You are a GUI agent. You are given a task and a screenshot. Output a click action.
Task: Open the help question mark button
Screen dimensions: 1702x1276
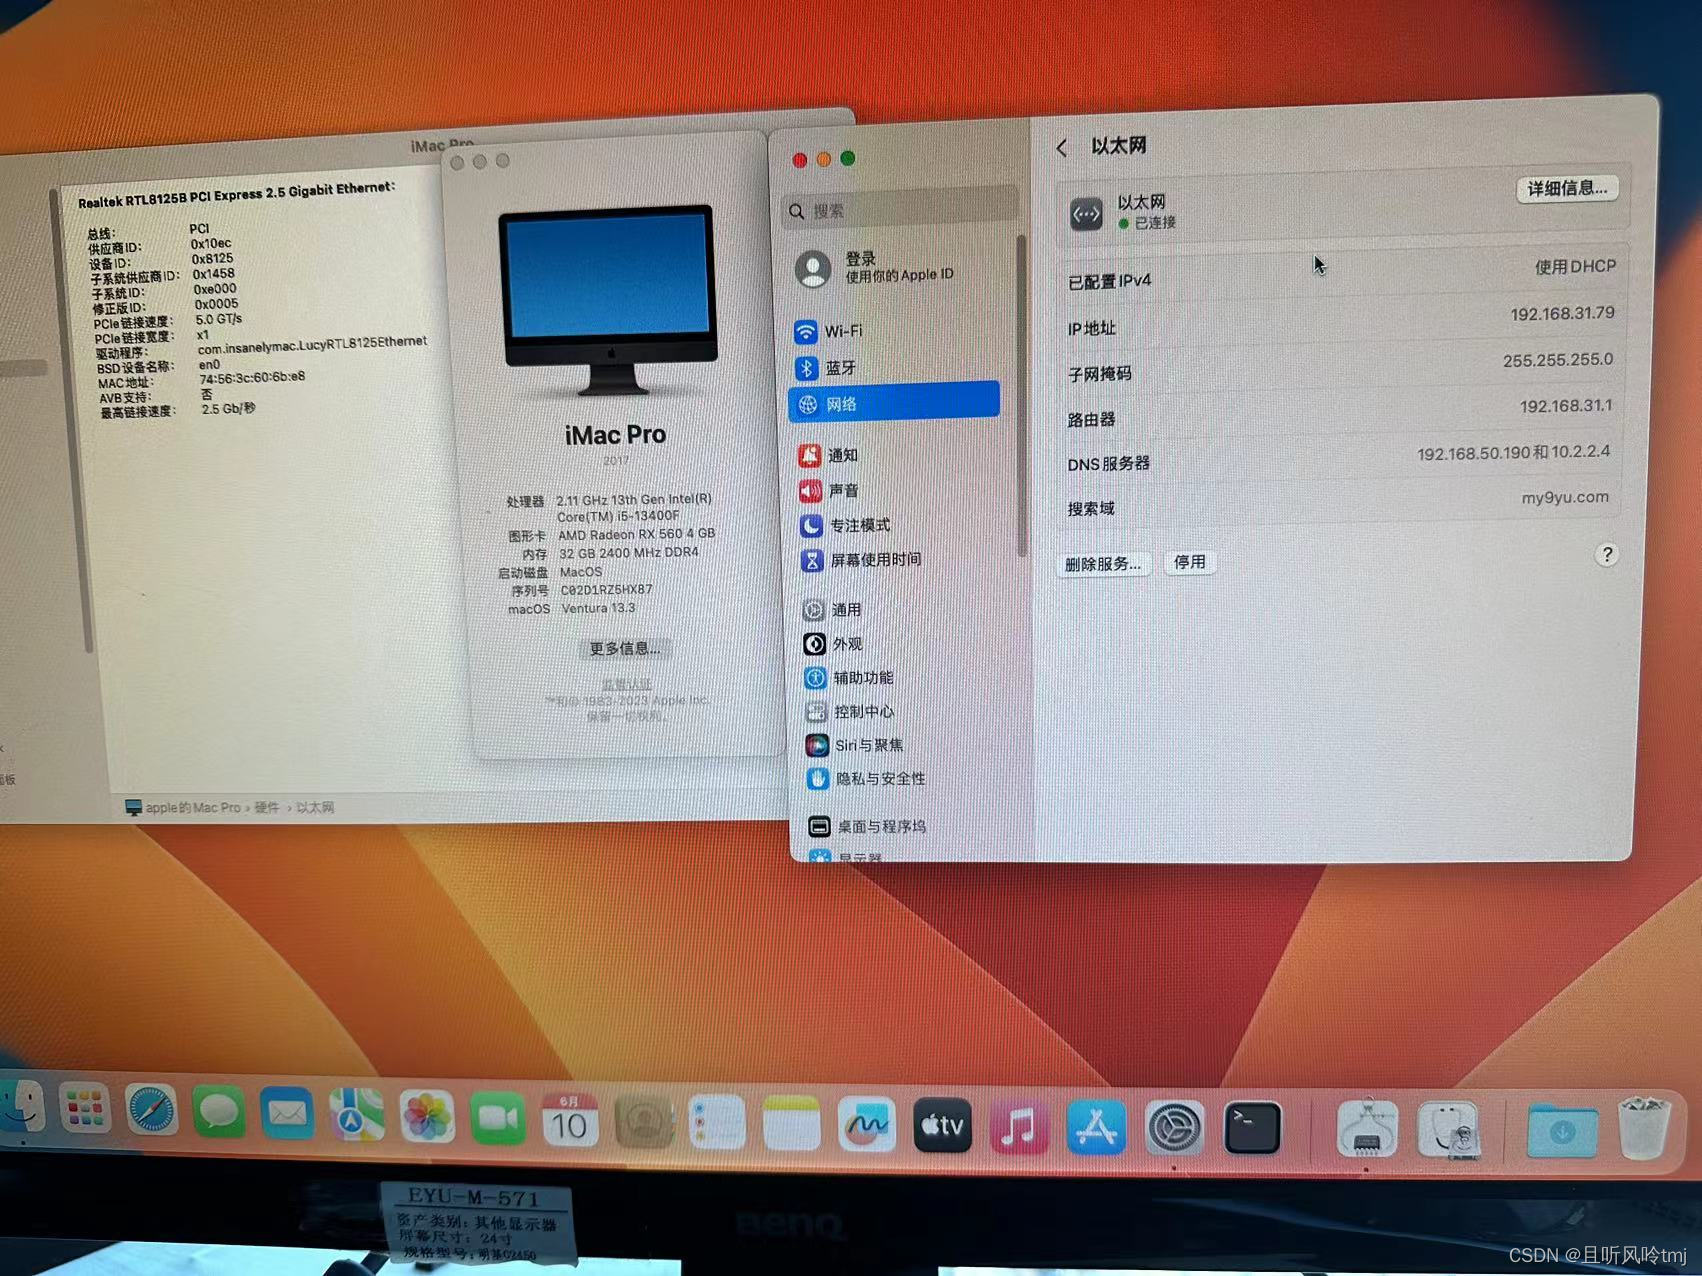1606,555
